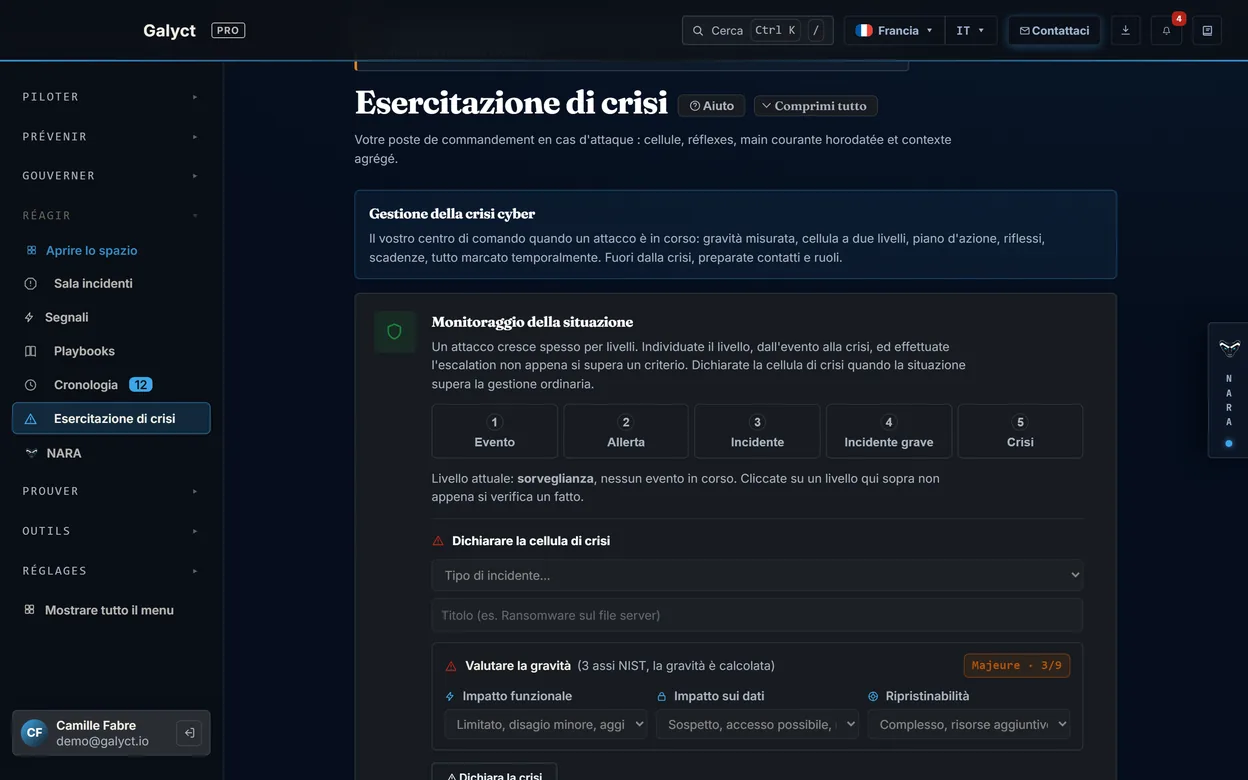Viewport: 1248px width, 780px height.
Task: Open Sala incidenti in sidebar
Action: [111, 284]
